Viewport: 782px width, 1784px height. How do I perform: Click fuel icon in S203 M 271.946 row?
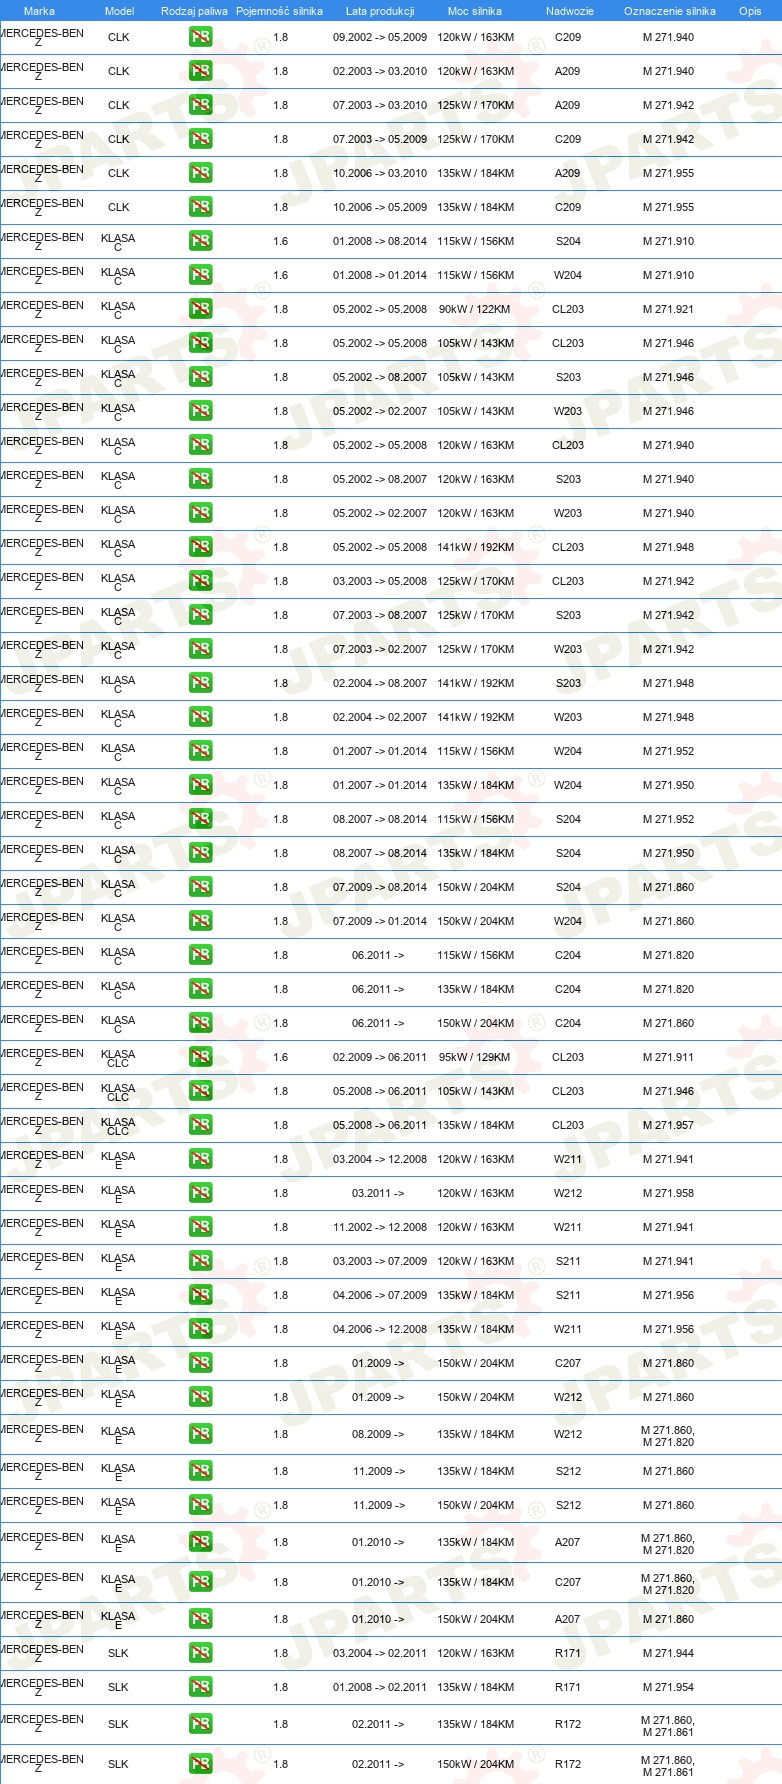coord(201,378)
